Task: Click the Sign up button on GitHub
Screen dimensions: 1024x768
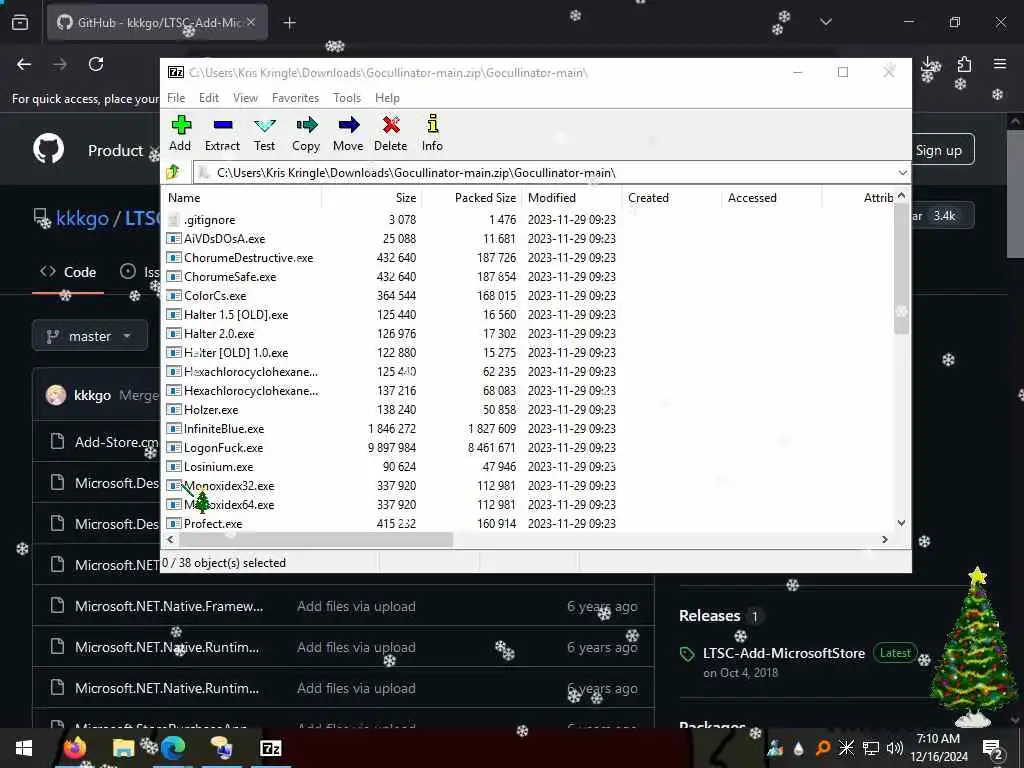Action: point(938,150)
